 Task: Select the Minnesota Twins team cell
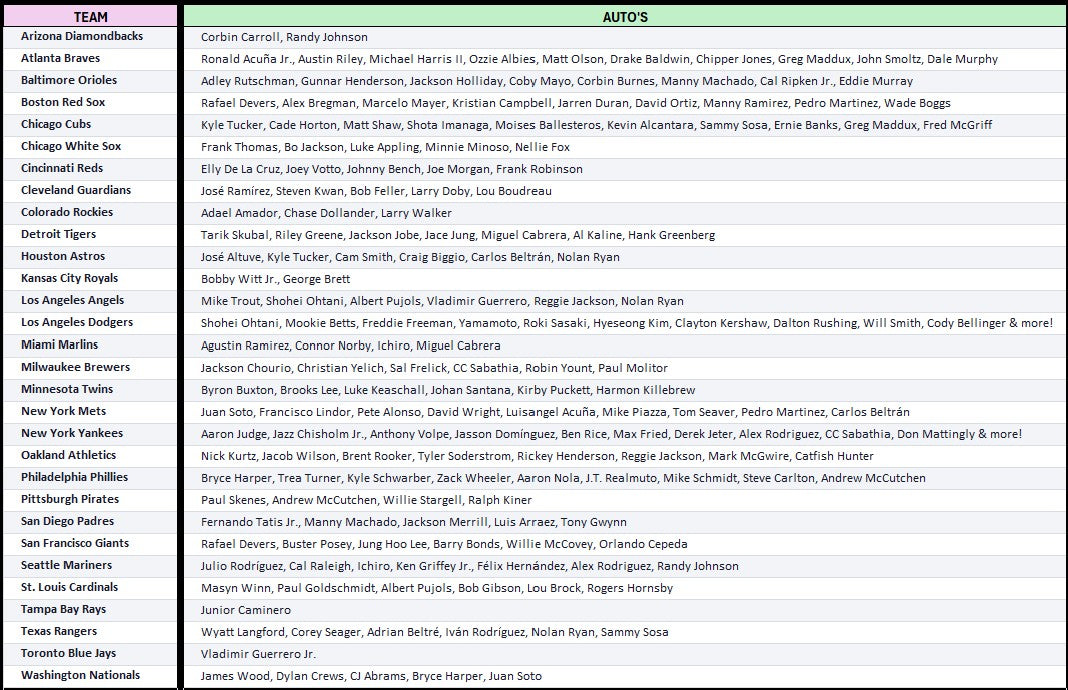(x=90, y=390)
